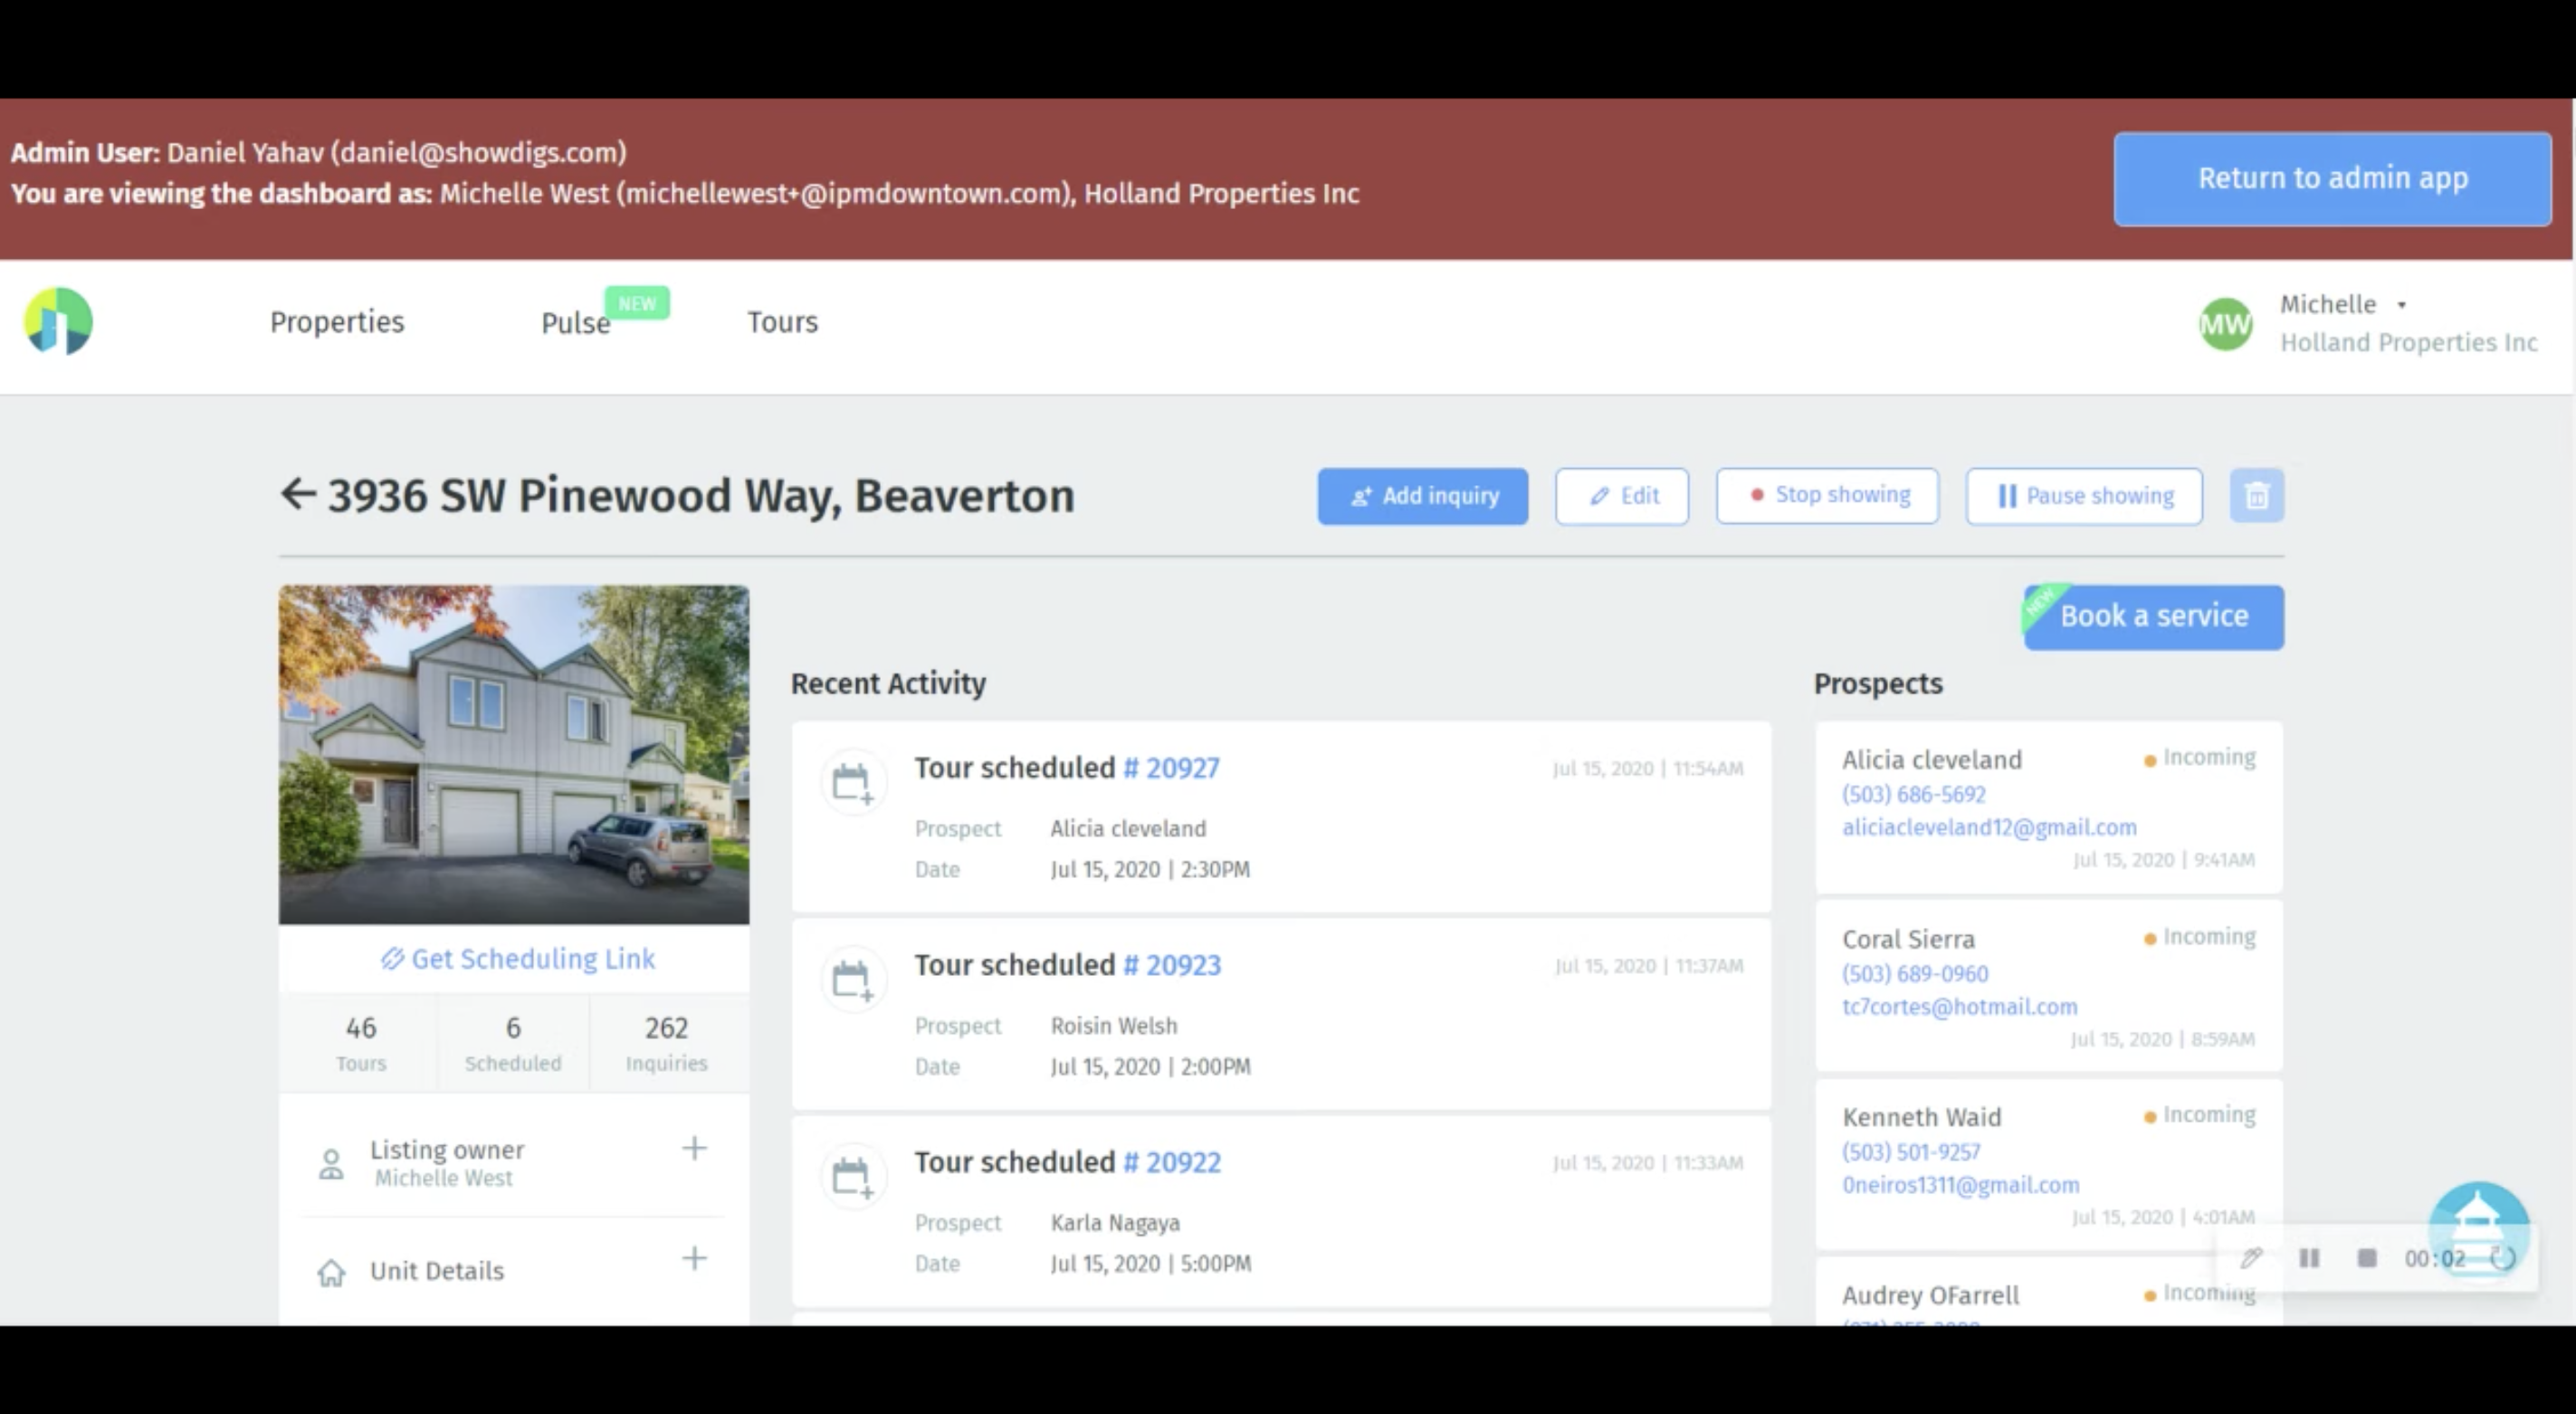Click Holland Properties Inc under Michelle

click(x=2408, y=343)
